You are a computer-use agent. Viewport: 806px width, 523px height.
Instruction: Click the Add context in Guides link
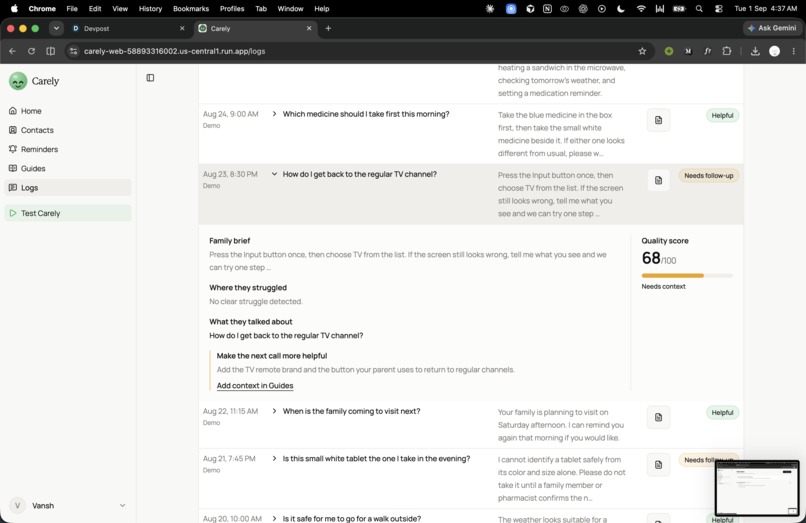pos(255,386)
